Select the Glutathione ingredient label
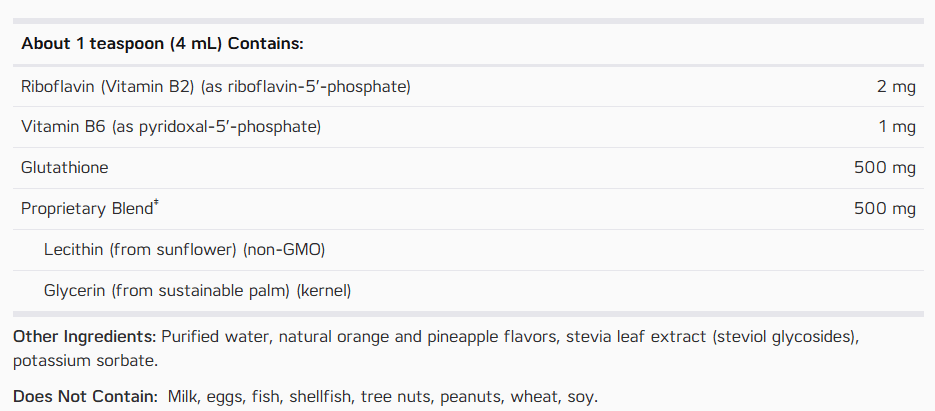Viewport: 935px width, 411px height. coord(64,168)
